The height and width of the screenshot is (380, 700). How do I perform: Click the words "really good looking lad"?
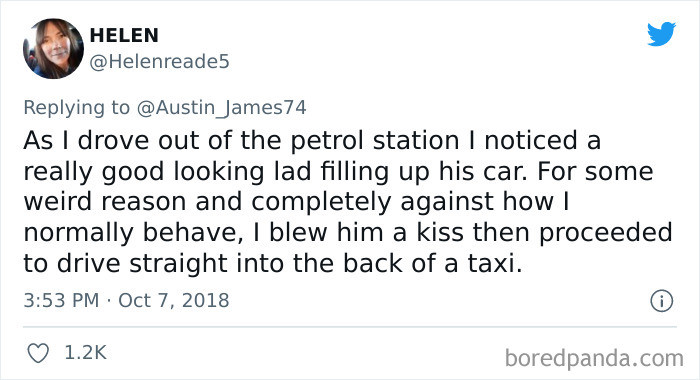[x=167, y=172]
